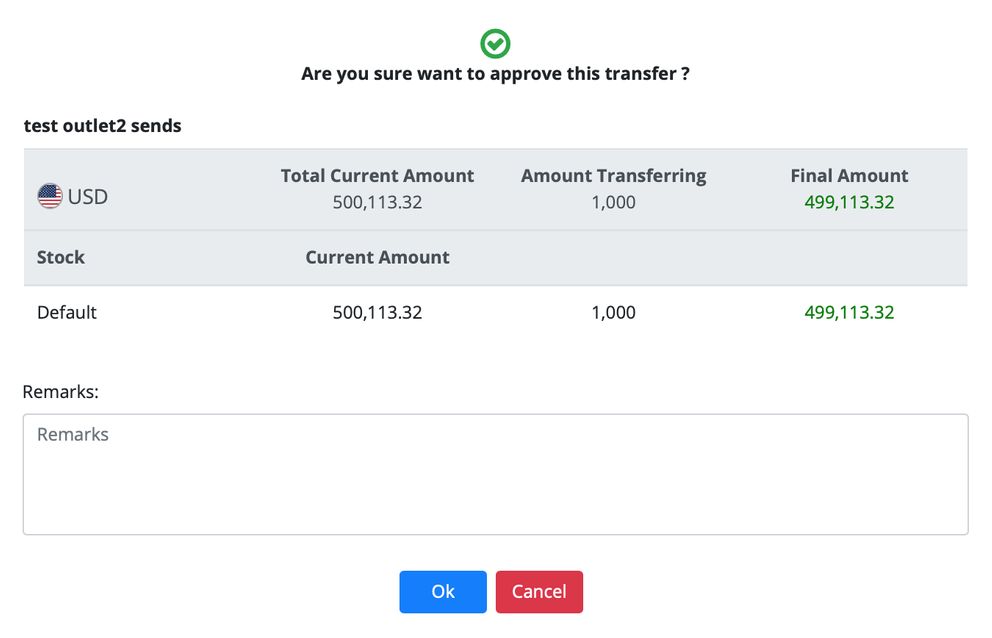Select the Stock column header
Image resolution: width=992 pixels, height=638 pixels.
coord(60,257)
